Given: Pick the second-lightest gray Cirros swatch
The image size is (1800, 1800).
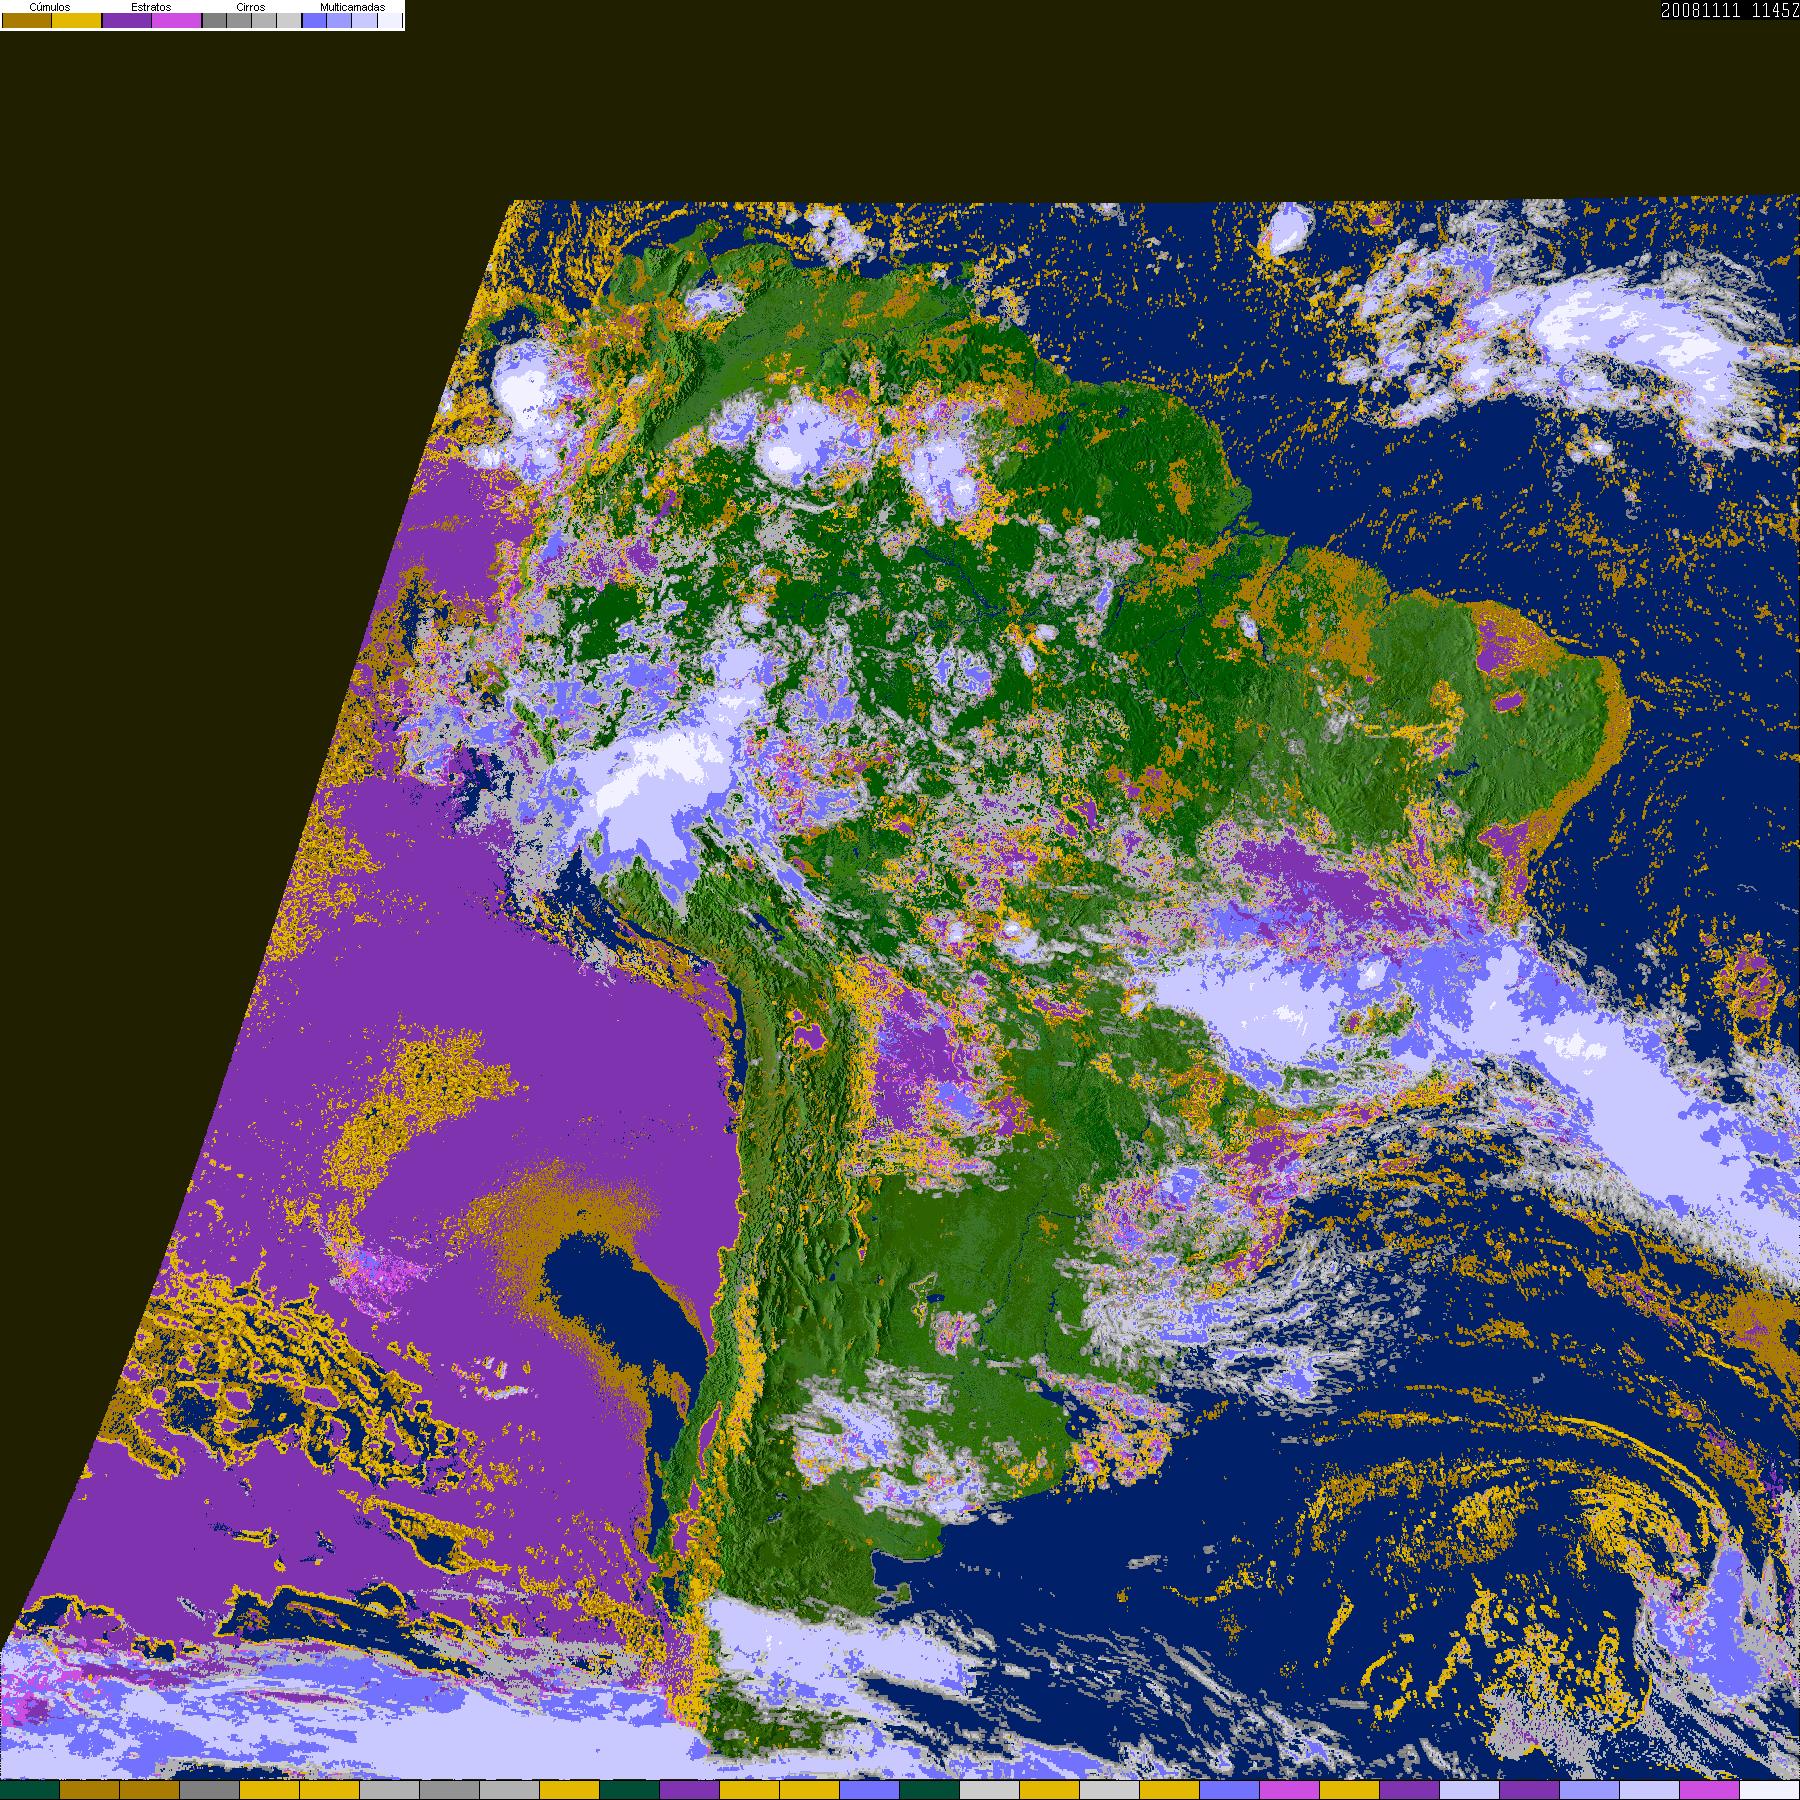Looking at the screenshot, I should click(264, 20).
